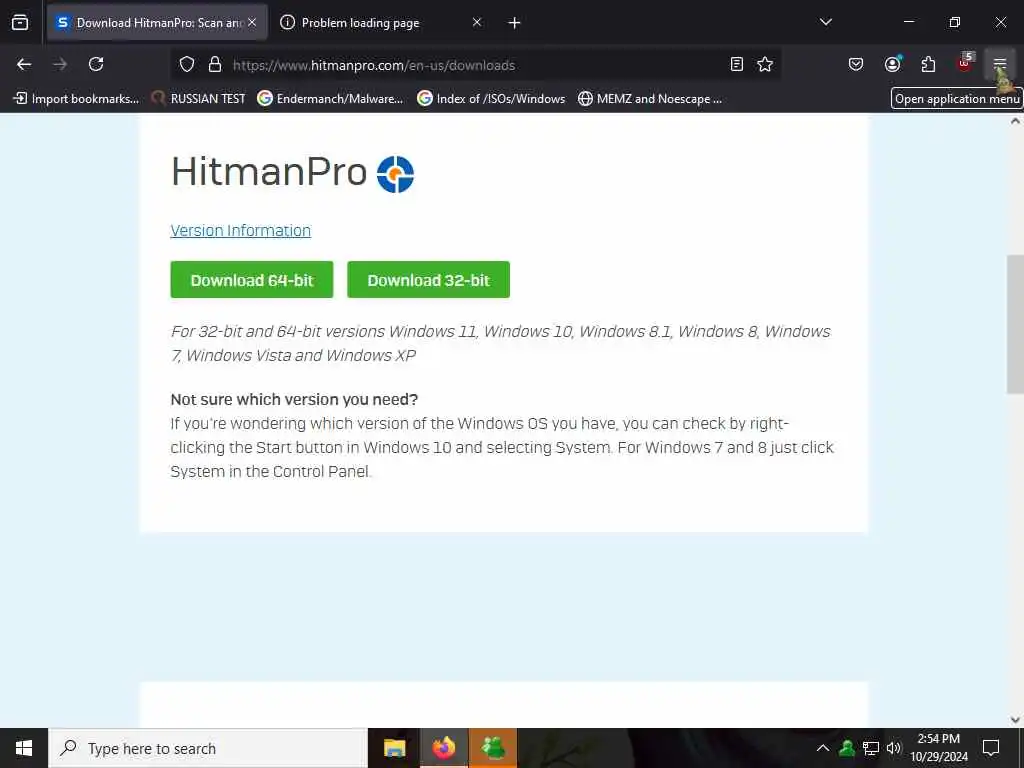Open RUSSIAN TEST bookmark

tap(199, 99)
